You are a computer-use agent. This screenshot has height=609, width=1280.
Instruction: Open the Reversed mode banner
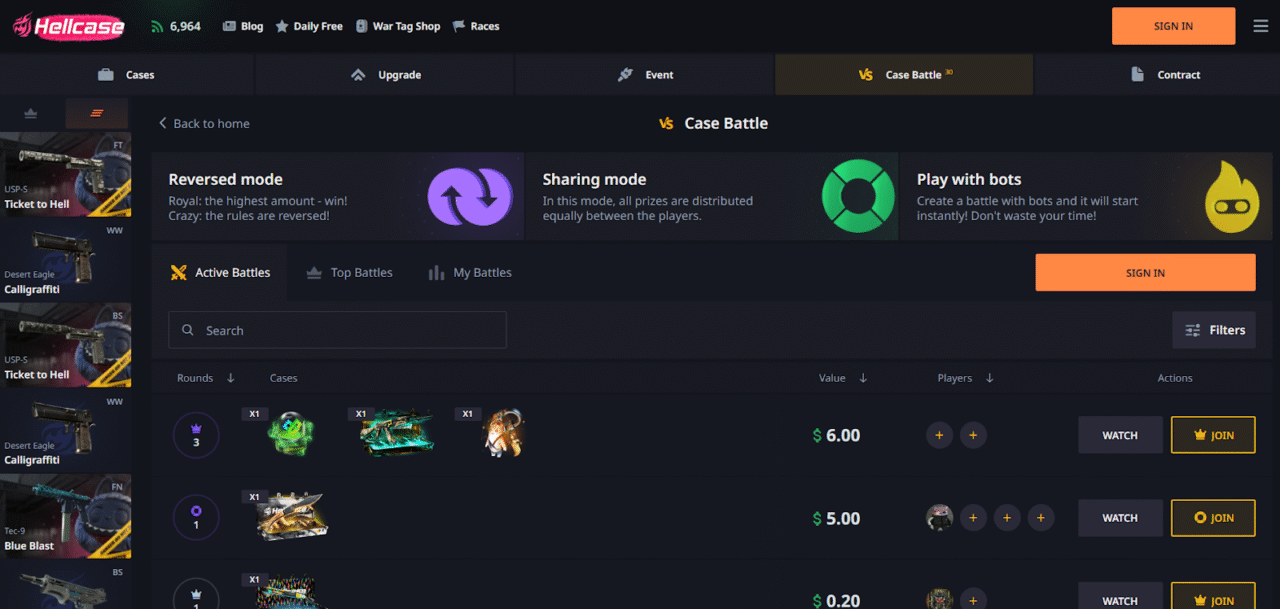tap(337, 196)
